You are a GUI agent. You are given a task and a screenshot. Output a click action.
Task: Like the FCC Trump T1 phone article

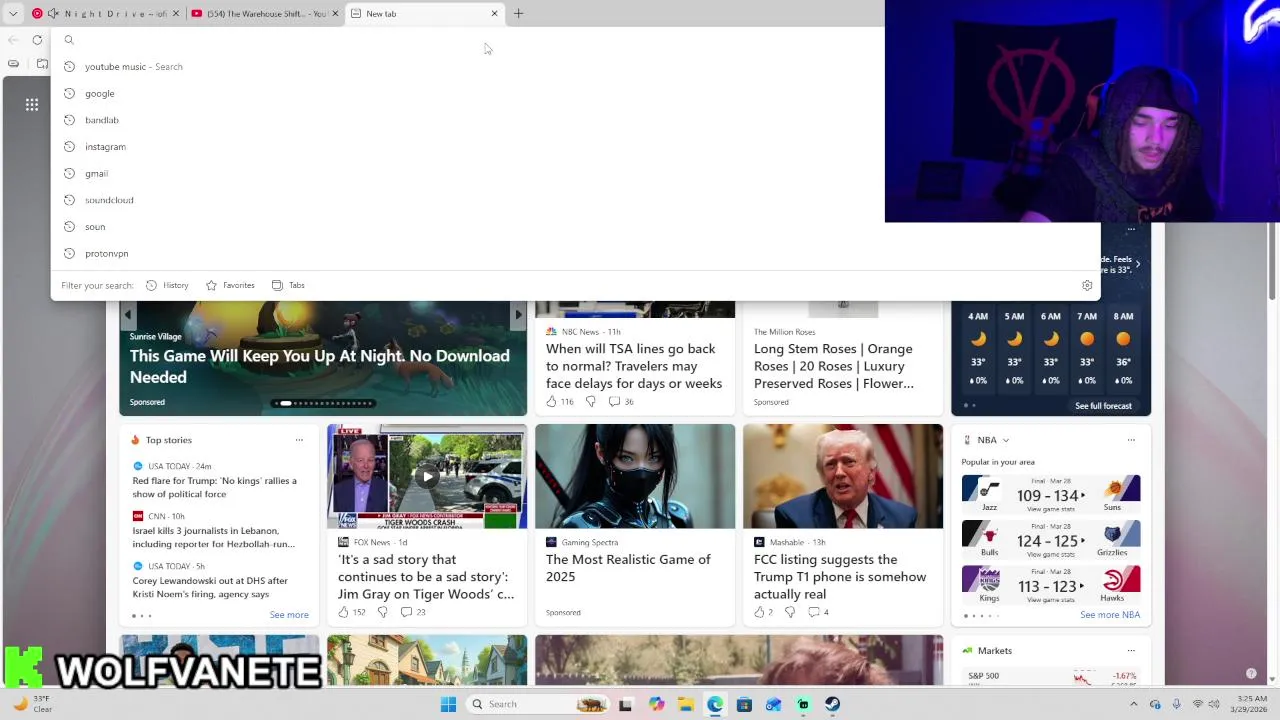[759, 612]
